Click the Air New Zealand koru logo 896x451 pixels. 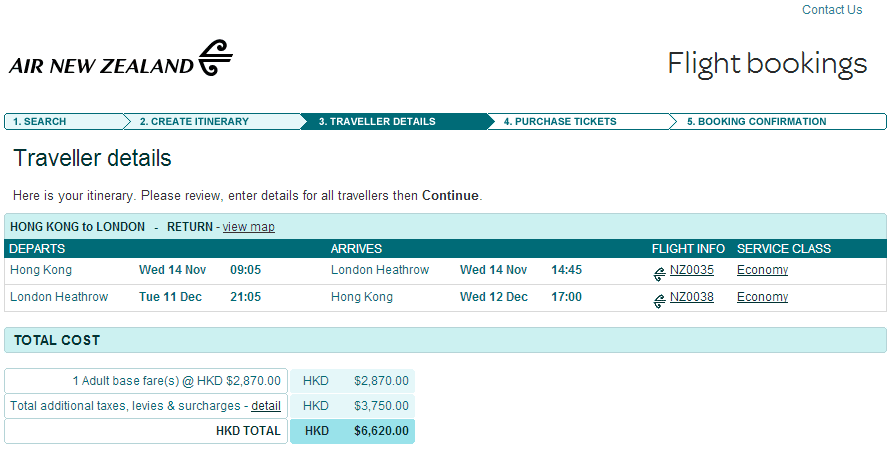click(215, 58)
